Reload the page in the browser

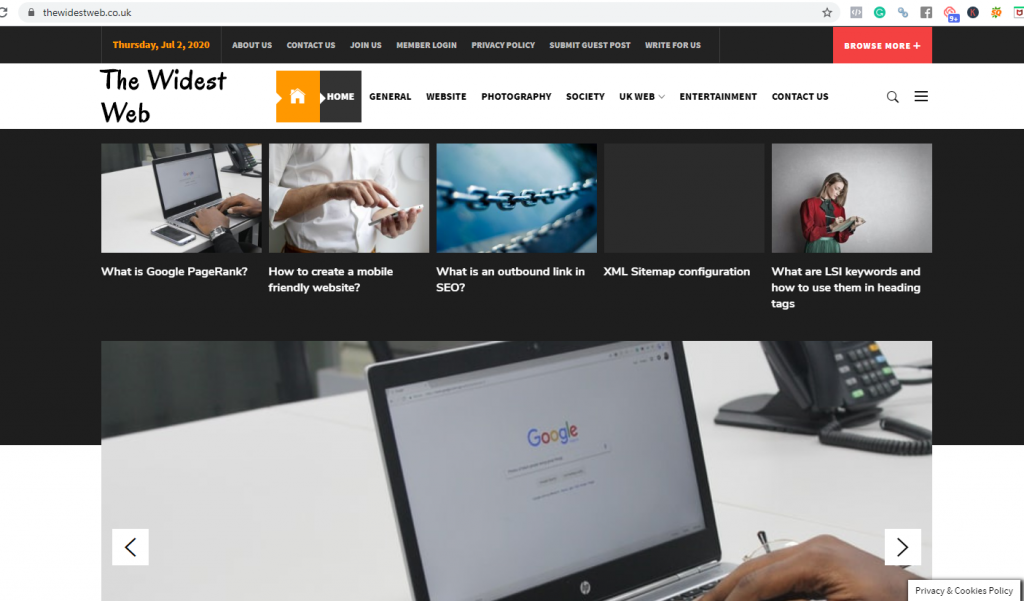pyautogui.click(x=4, y=12)
